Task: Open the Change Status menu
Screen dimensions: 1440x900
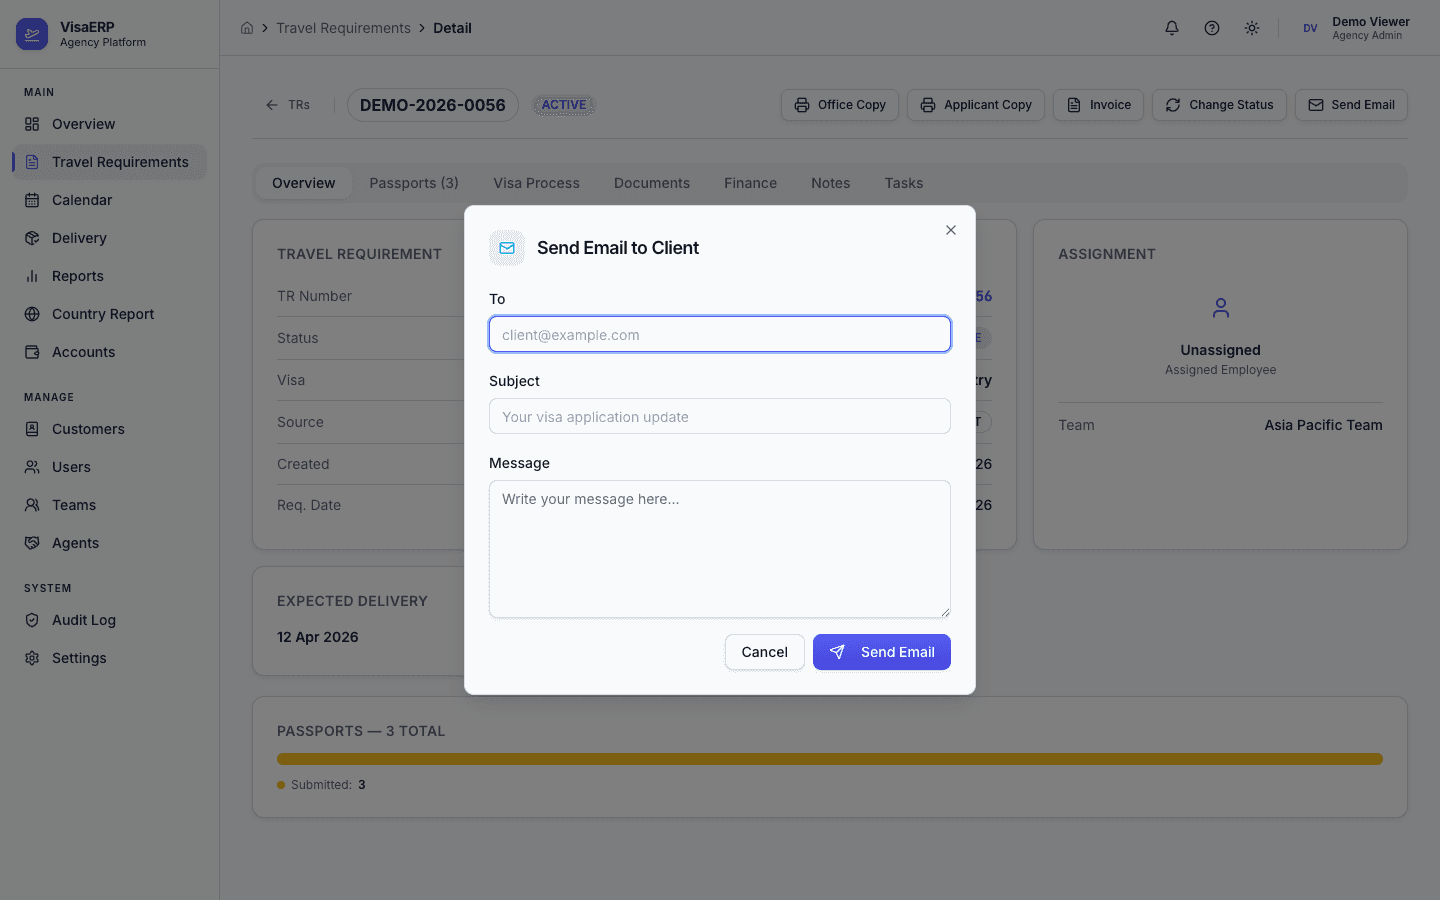Action: (1219, 105)
